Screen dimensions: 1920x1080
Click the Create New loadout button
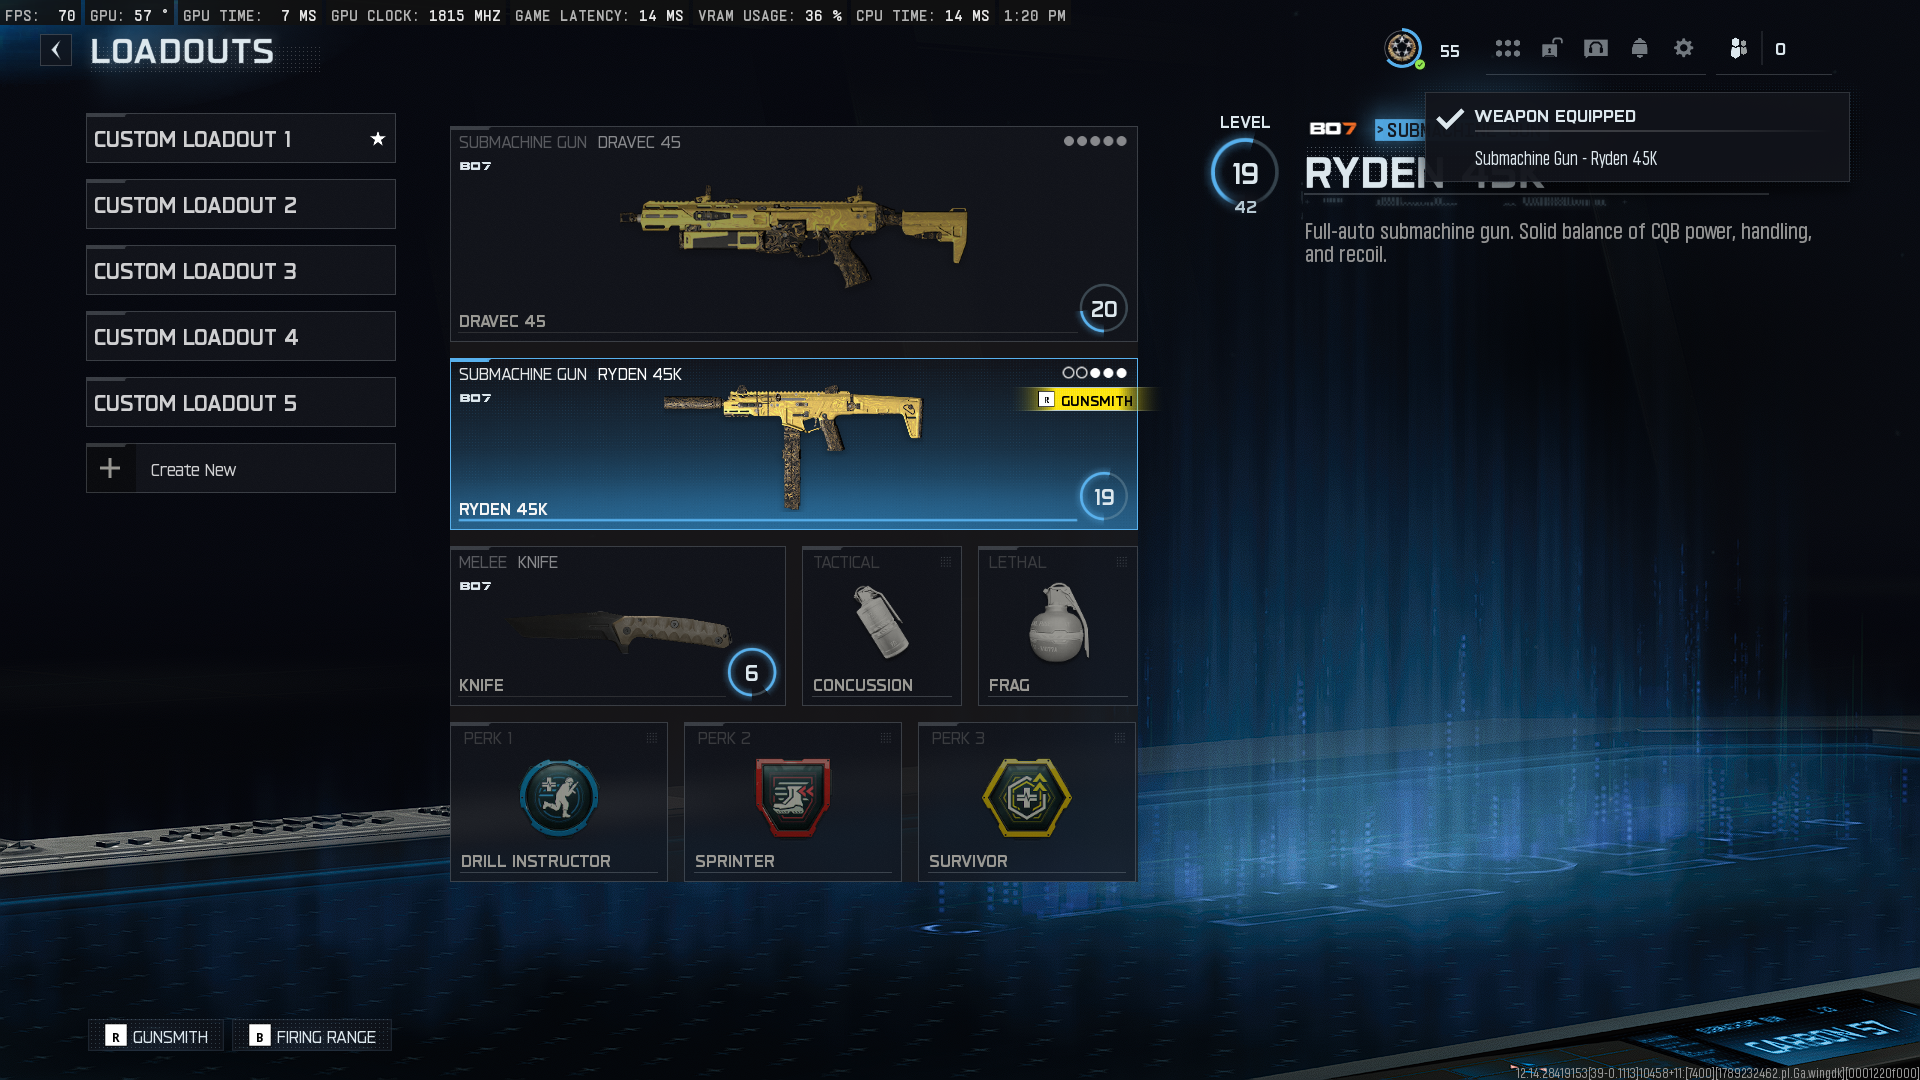pos(240,469)
